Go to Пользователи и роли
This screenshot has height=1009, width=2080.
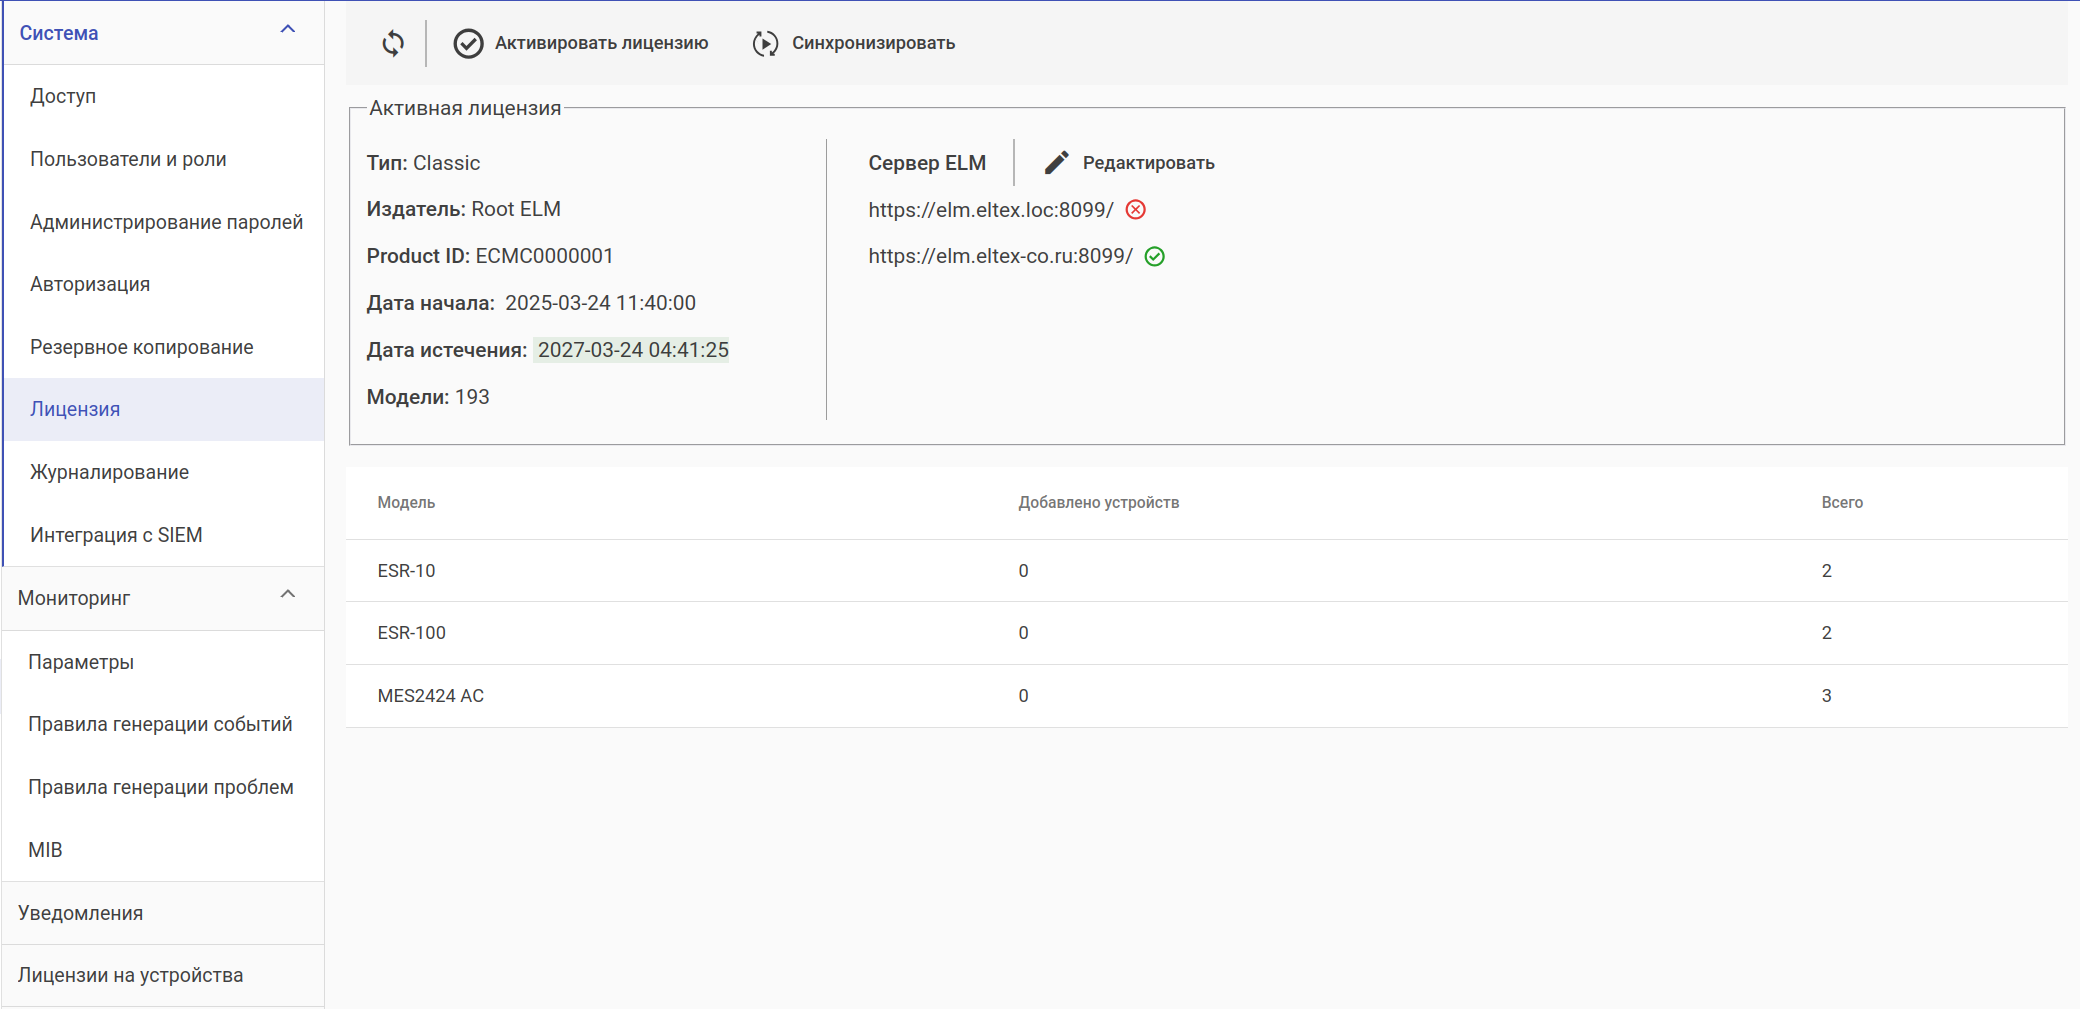[128, 159]
